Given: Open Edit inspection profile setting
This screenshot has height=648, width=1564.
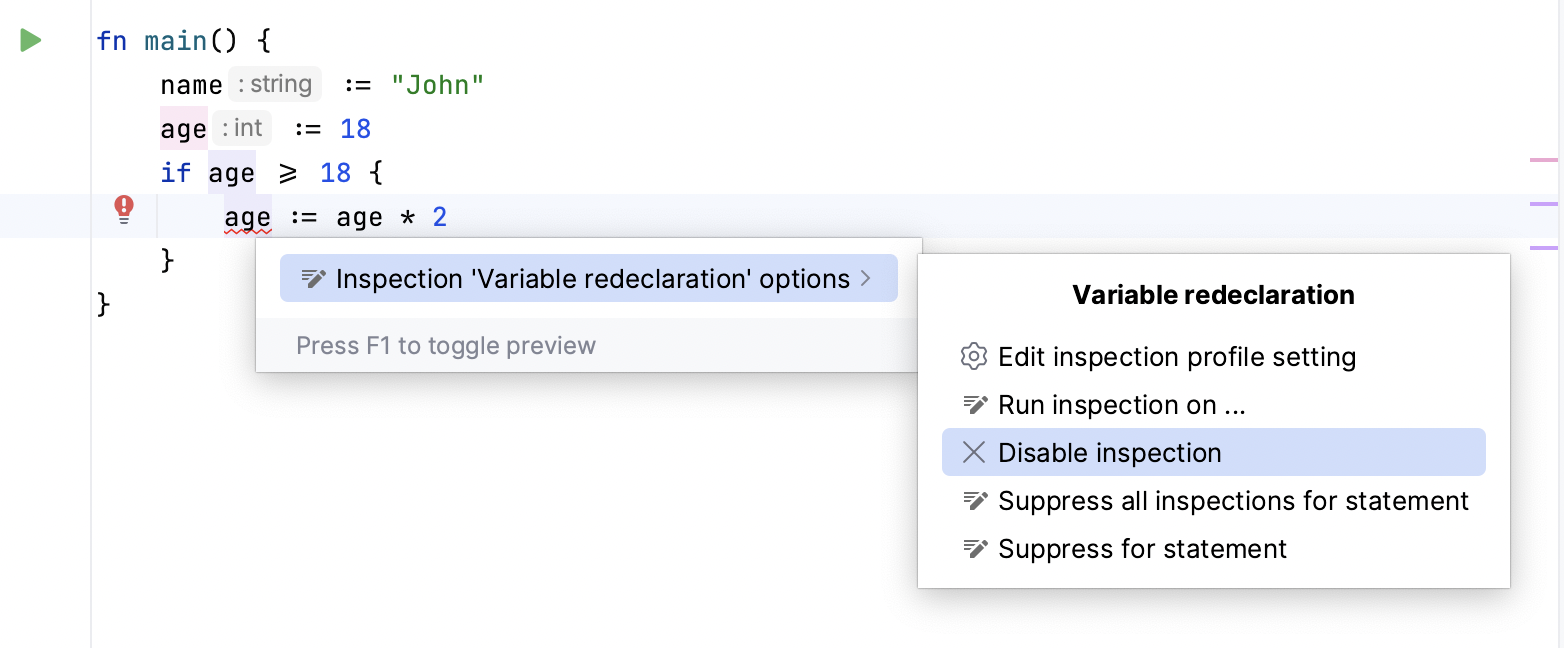Looking at the screenshot, I should coord(1177,357).
